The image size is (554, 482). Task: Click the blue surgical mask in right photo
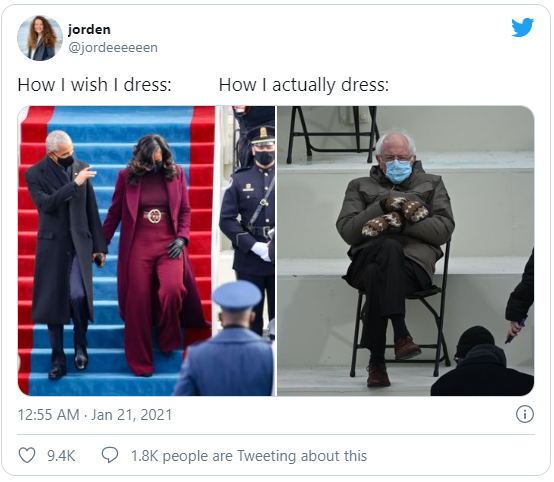point(398,171)
